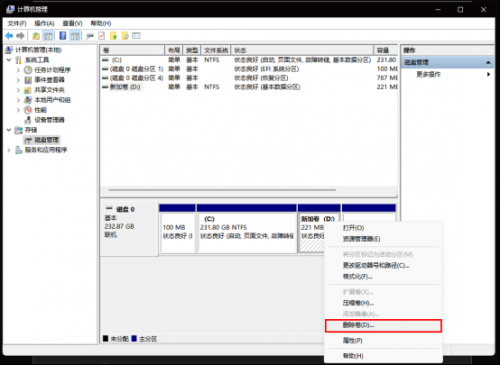
Task: Click the 系统工具 tools icon in tree
Action: [x=19, y=60]
